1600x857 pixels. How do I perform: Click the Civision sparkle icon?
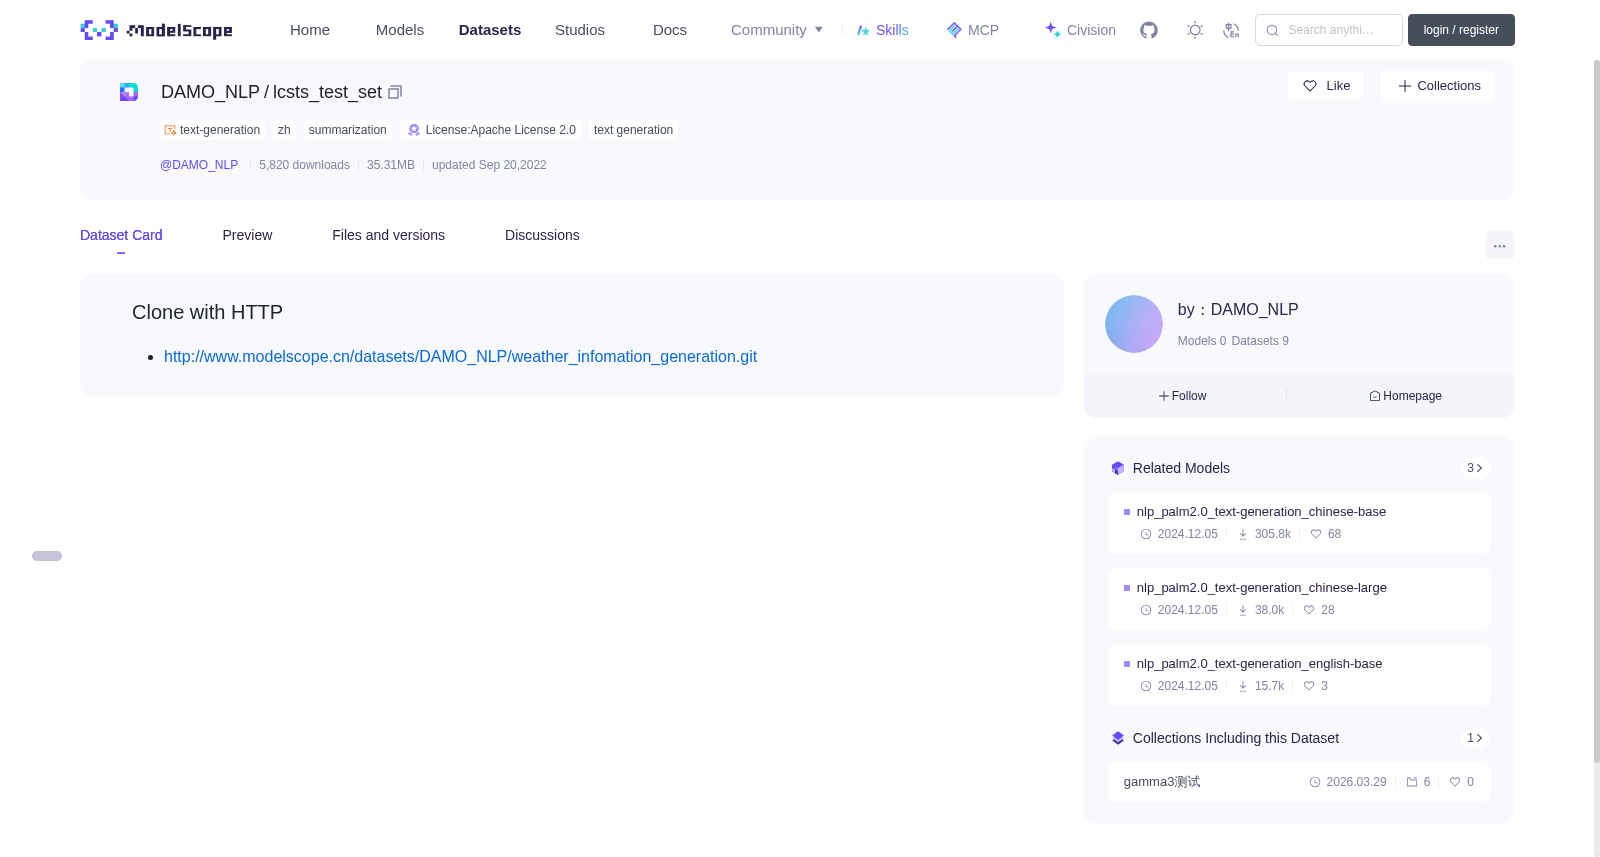pos(1053,30)
